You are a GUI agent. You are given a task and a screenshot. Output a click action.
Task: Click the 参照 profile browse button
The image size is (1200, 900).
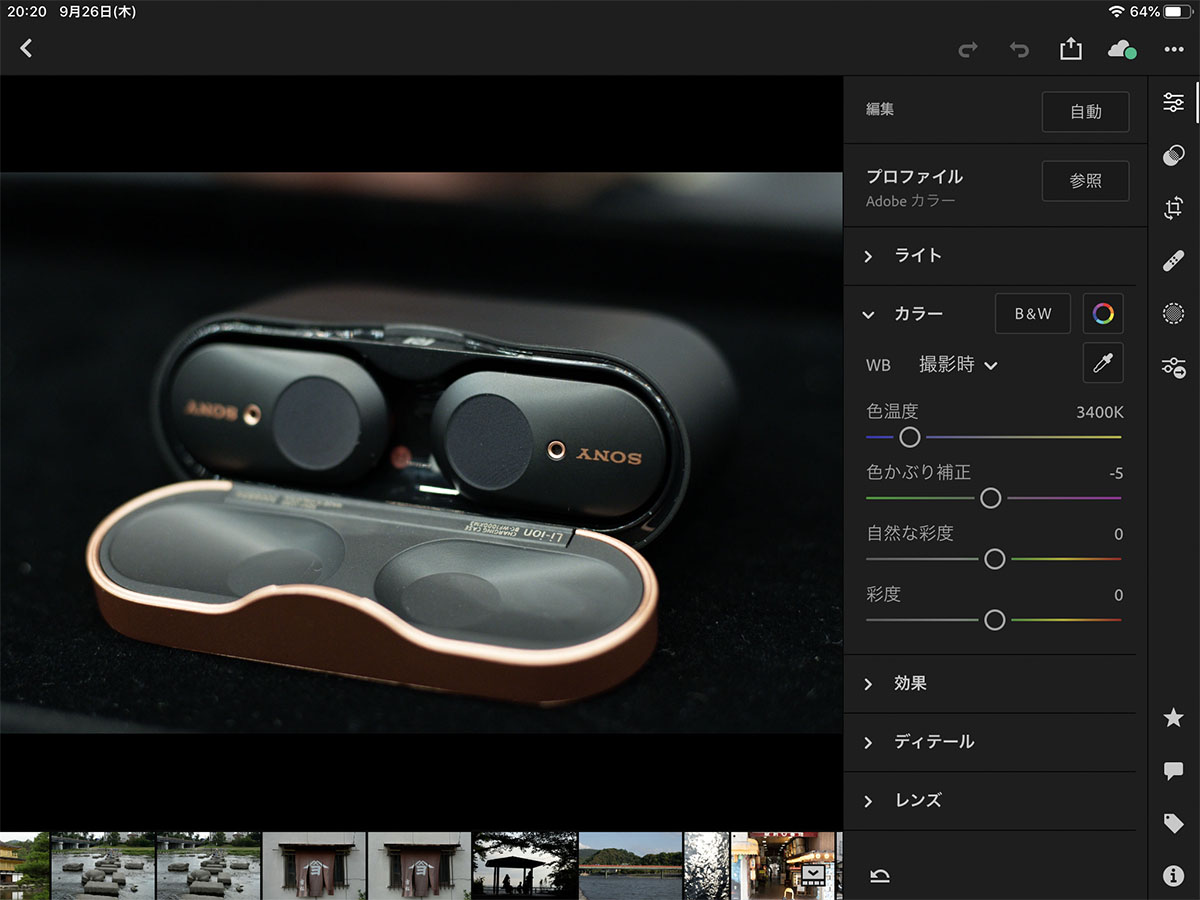tap(1086, 181)
